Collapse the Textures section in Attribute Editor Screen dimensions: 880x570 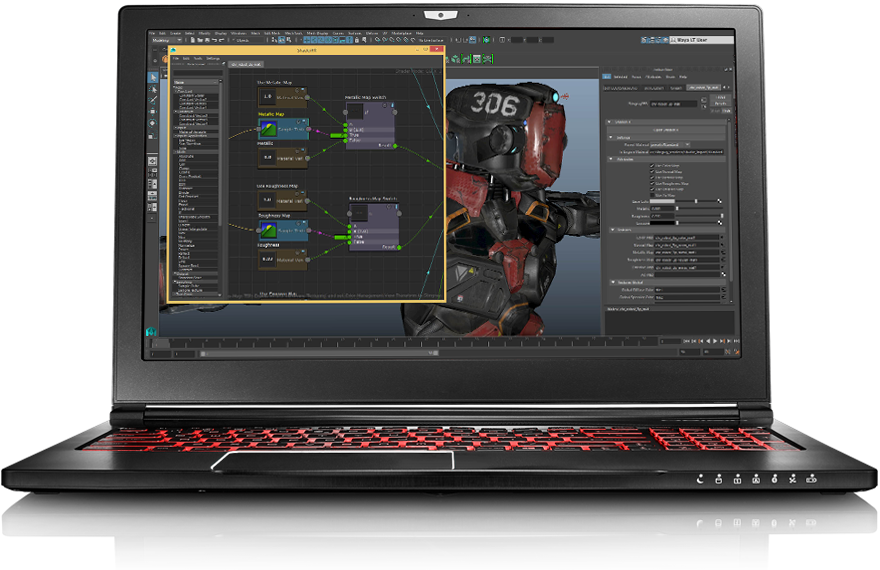point(612,230)
